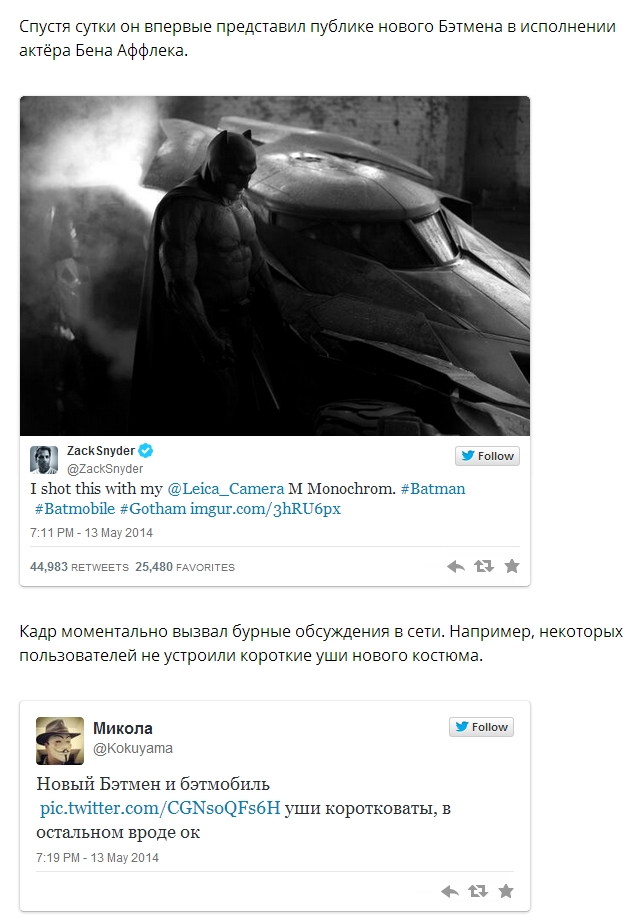Click ZackSnyder verified badge icon

pos(146,450)
